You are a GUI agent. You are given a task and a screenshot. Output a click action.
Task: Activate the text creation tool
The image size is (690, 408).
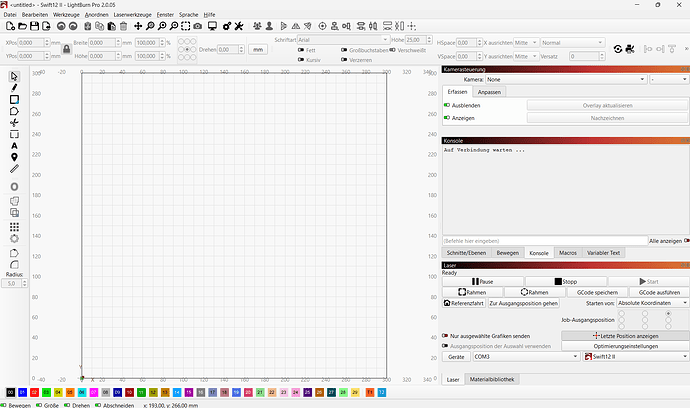pyautogui.click(x=14, y=145)
